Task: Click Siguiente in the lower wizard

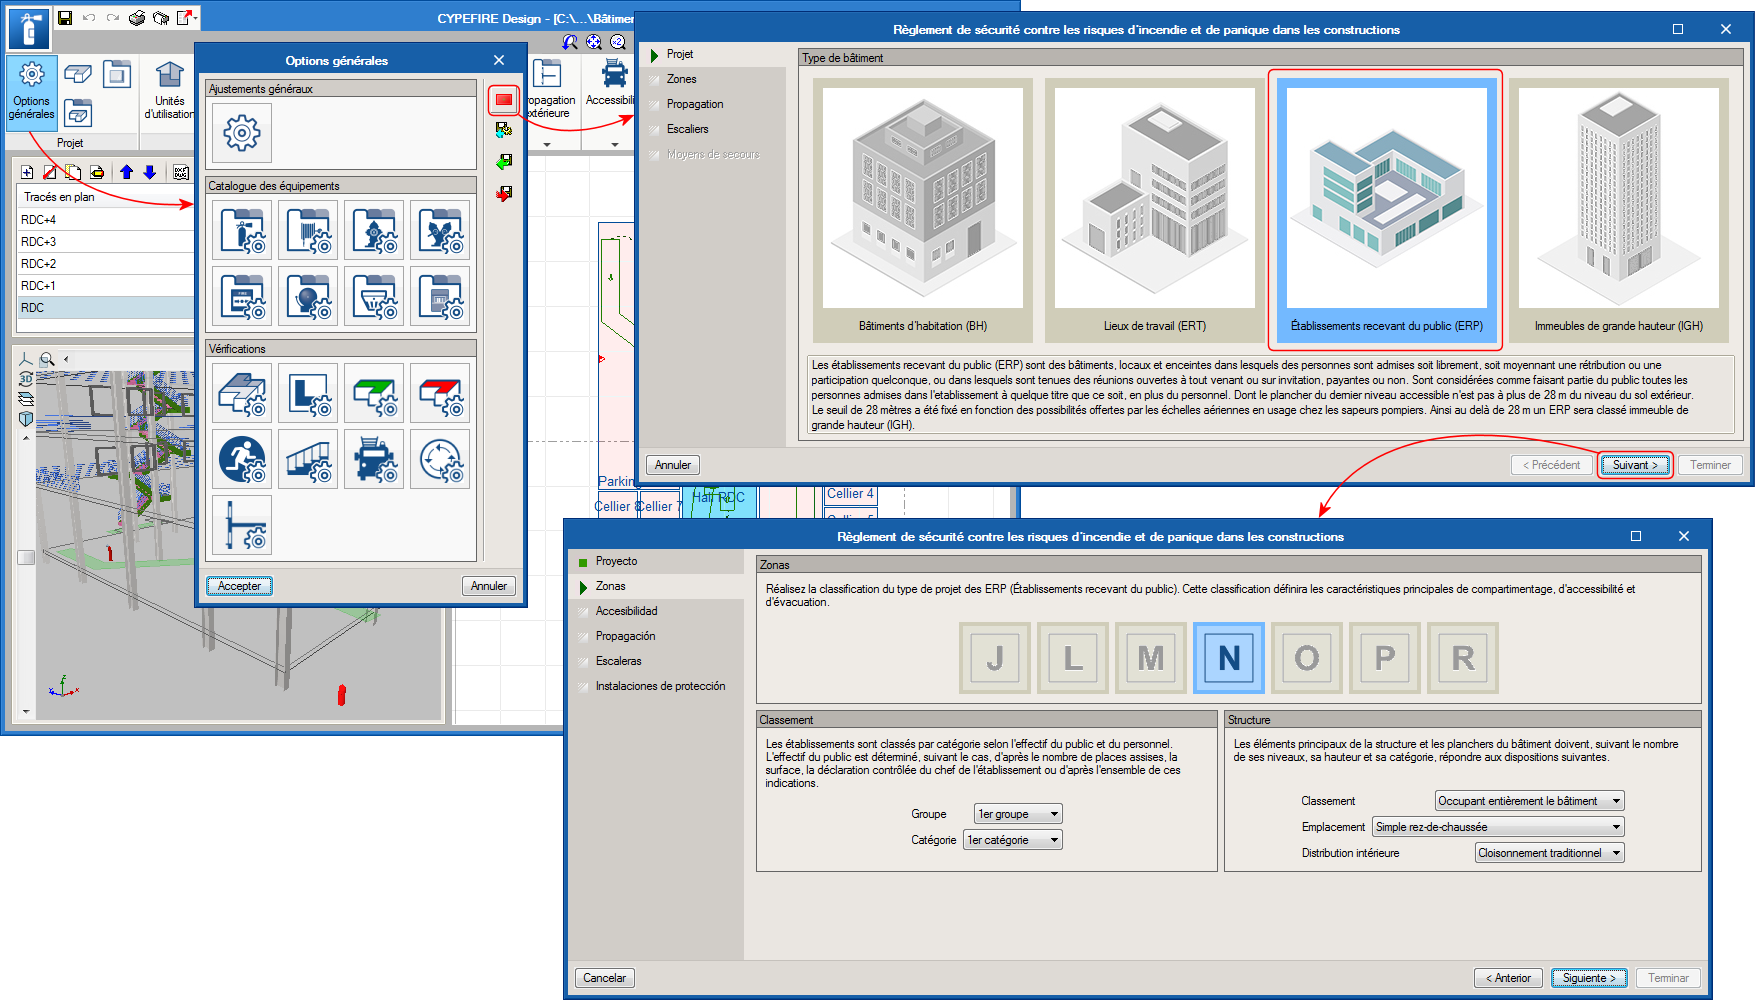Action: (1589, 978)
